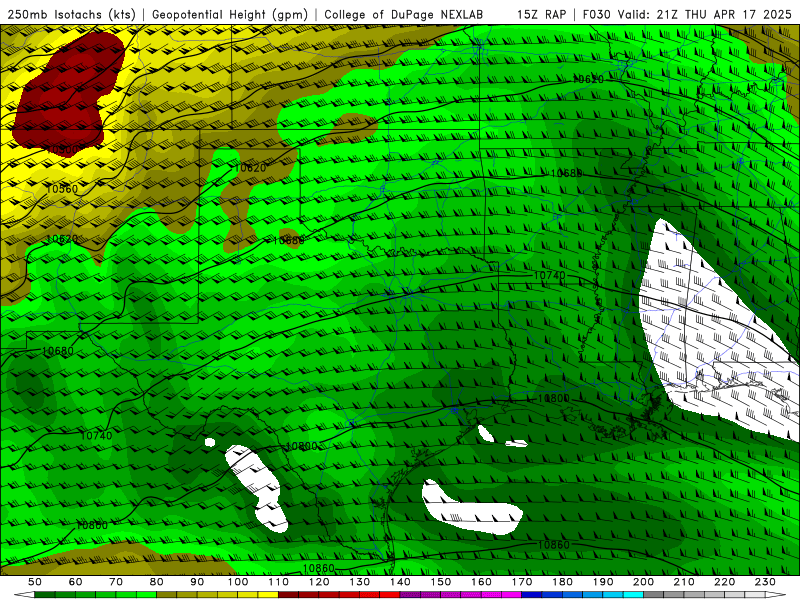800x600 pixels.
Task: Click the color bar value 170
Action: [522, 582]
